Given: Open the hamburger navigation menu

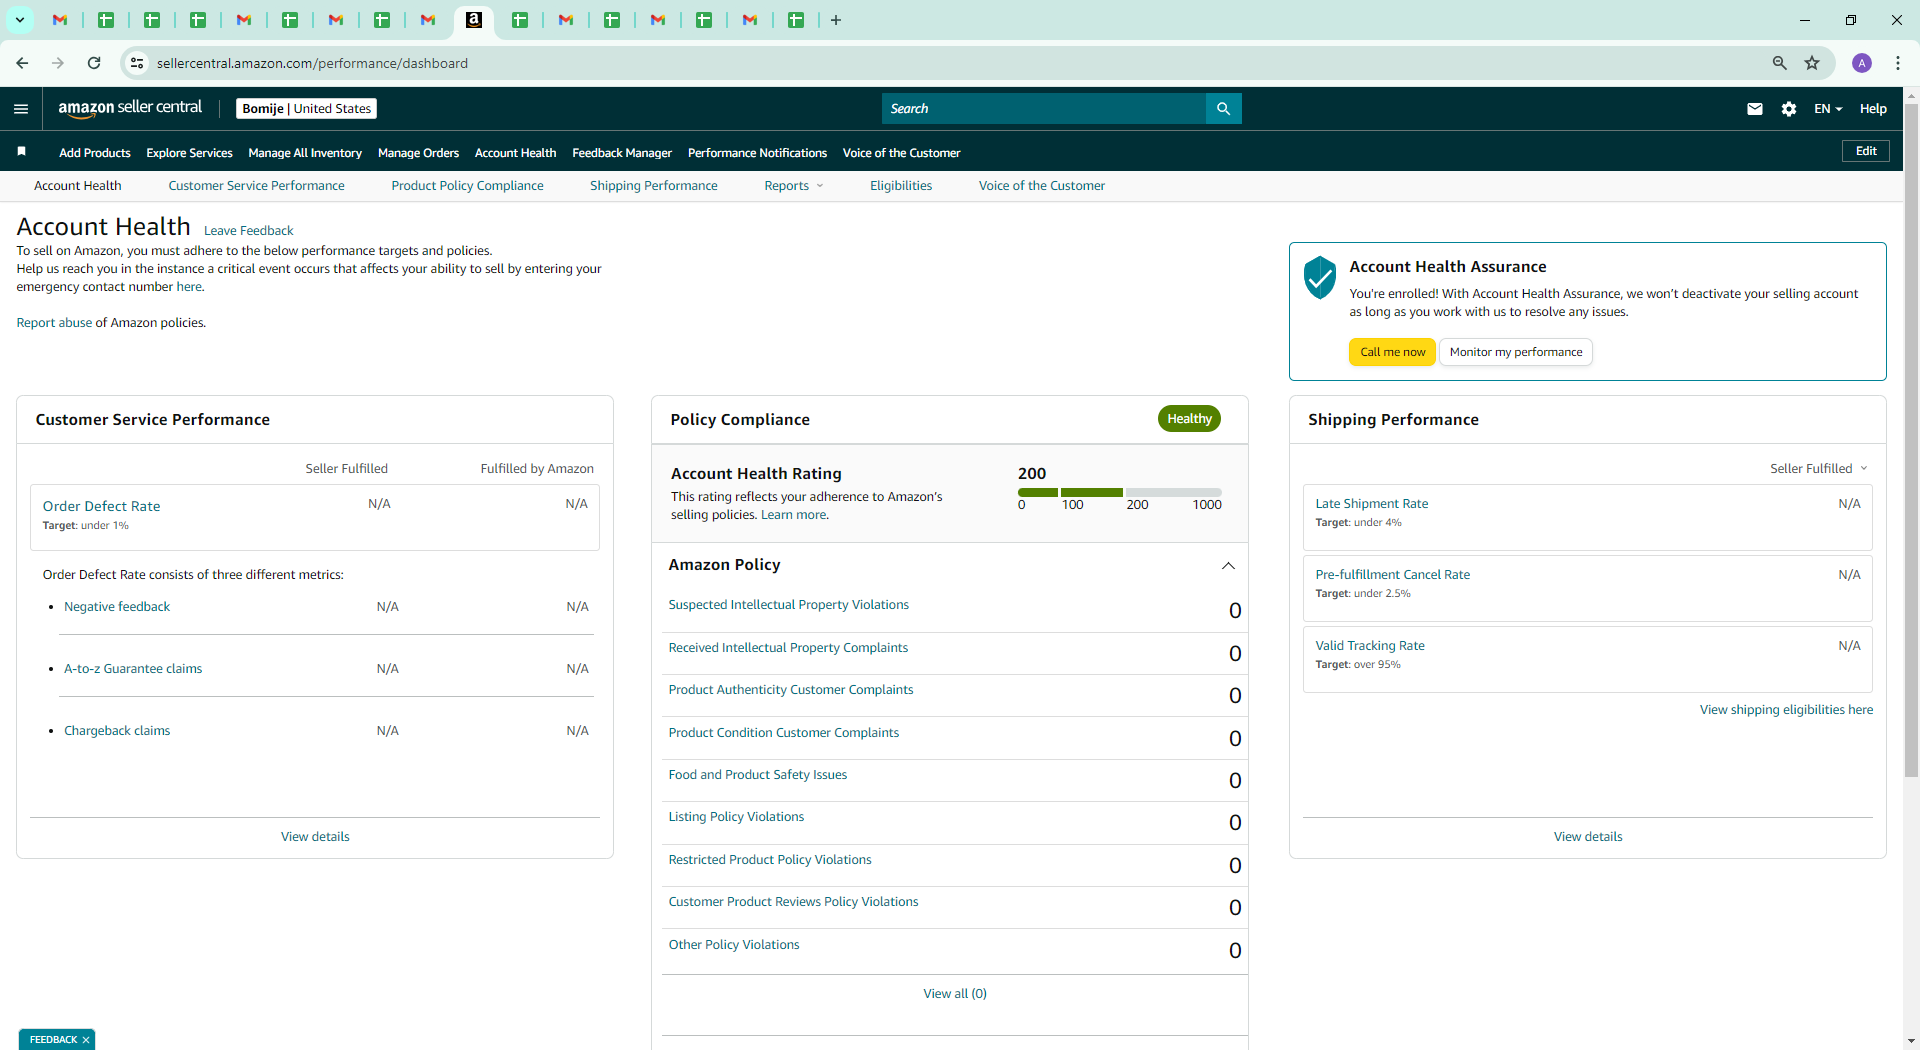Looking at the screenshot, I should [x=21, y=109].
